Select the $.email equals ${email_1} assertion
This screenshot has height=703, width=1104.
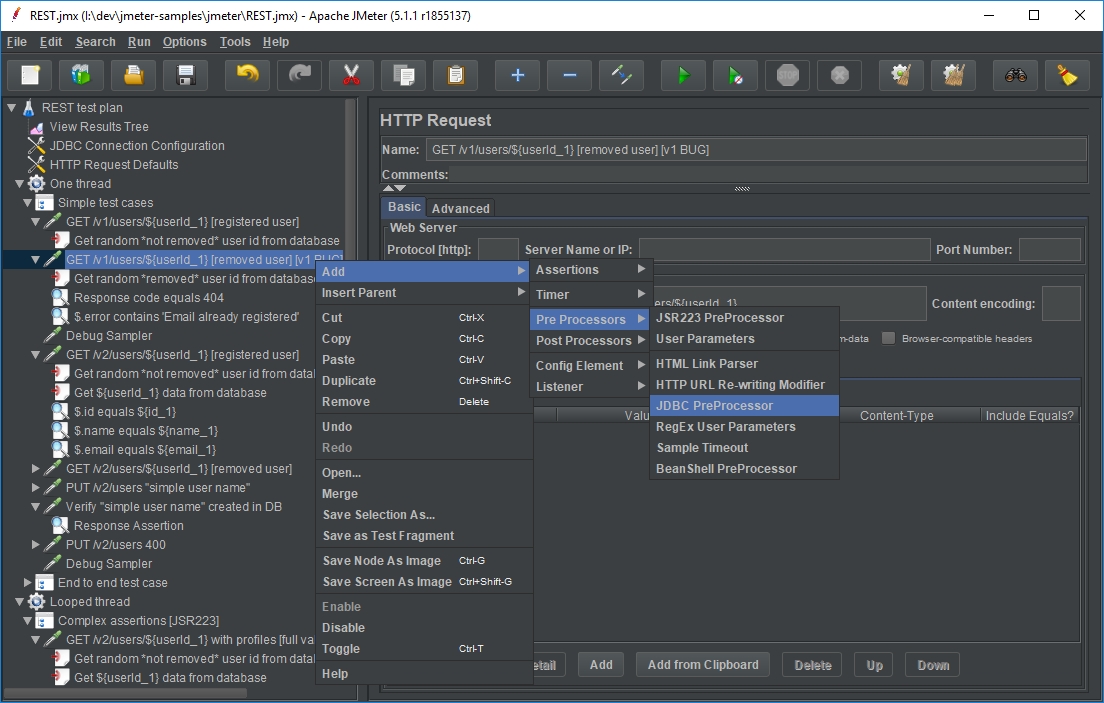144,450
